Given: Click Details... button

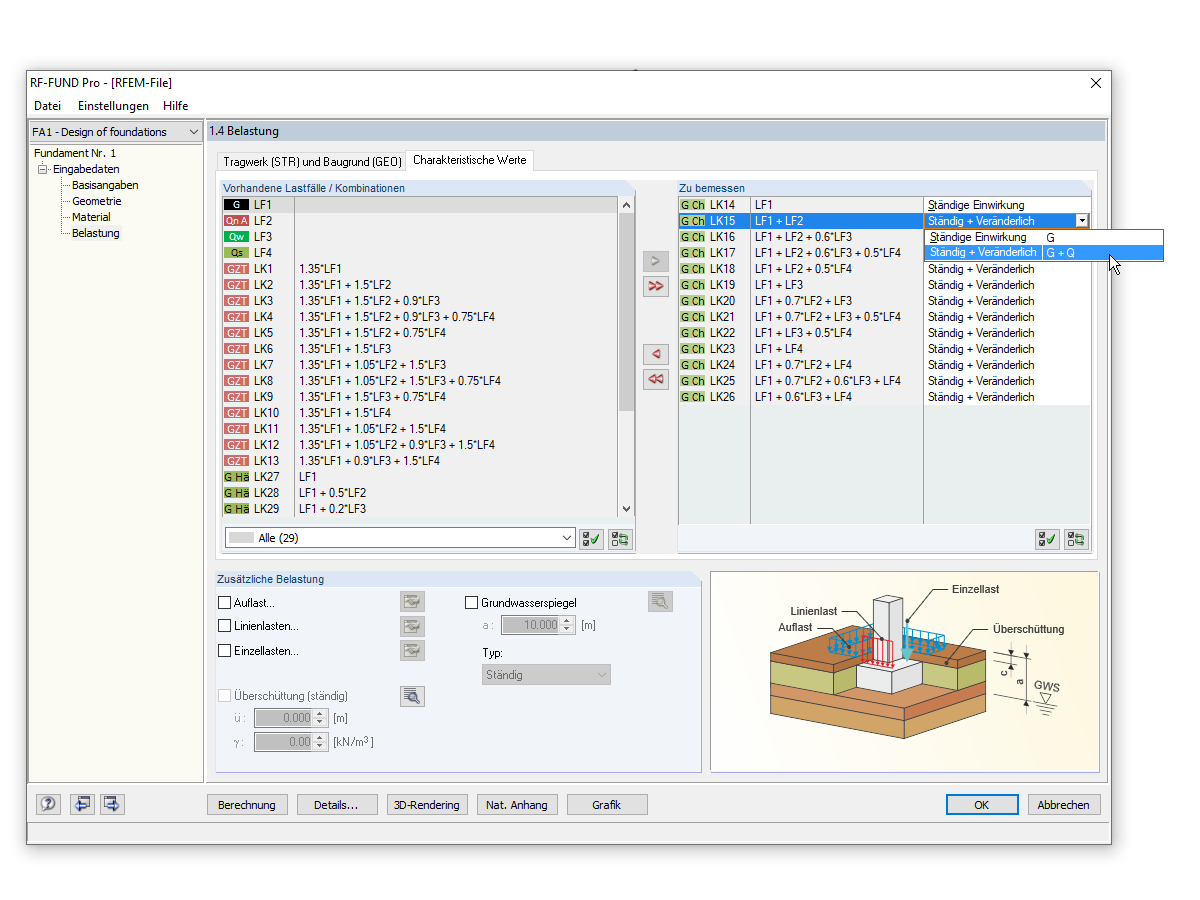Looking at the screenshot, I should pyautogui.click(x=336, y=805).
